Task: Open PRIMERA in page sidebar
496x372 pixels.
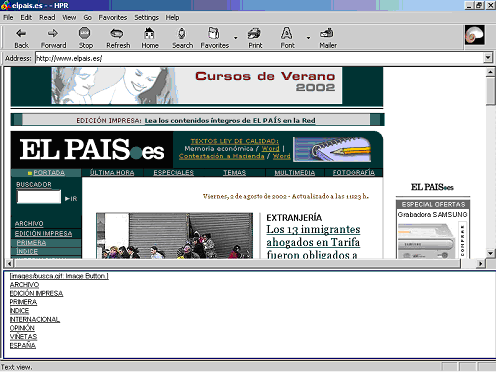Action: (x=31, y=243)
